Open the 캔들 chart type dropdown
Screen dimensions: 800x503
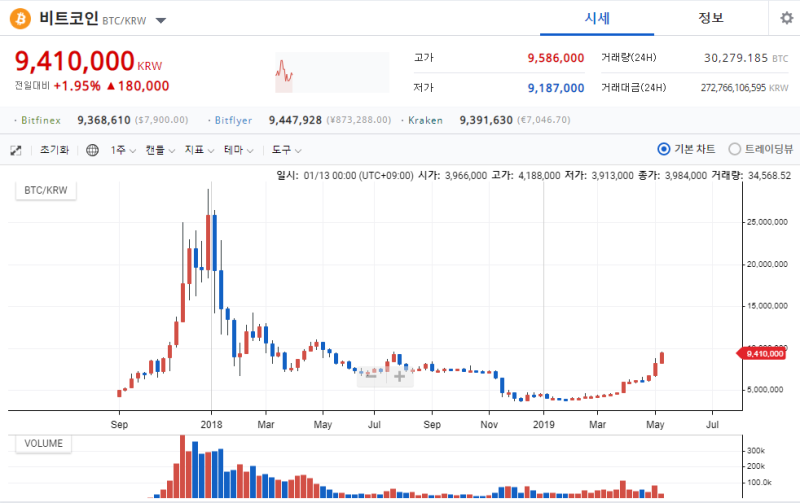(160, 150)
